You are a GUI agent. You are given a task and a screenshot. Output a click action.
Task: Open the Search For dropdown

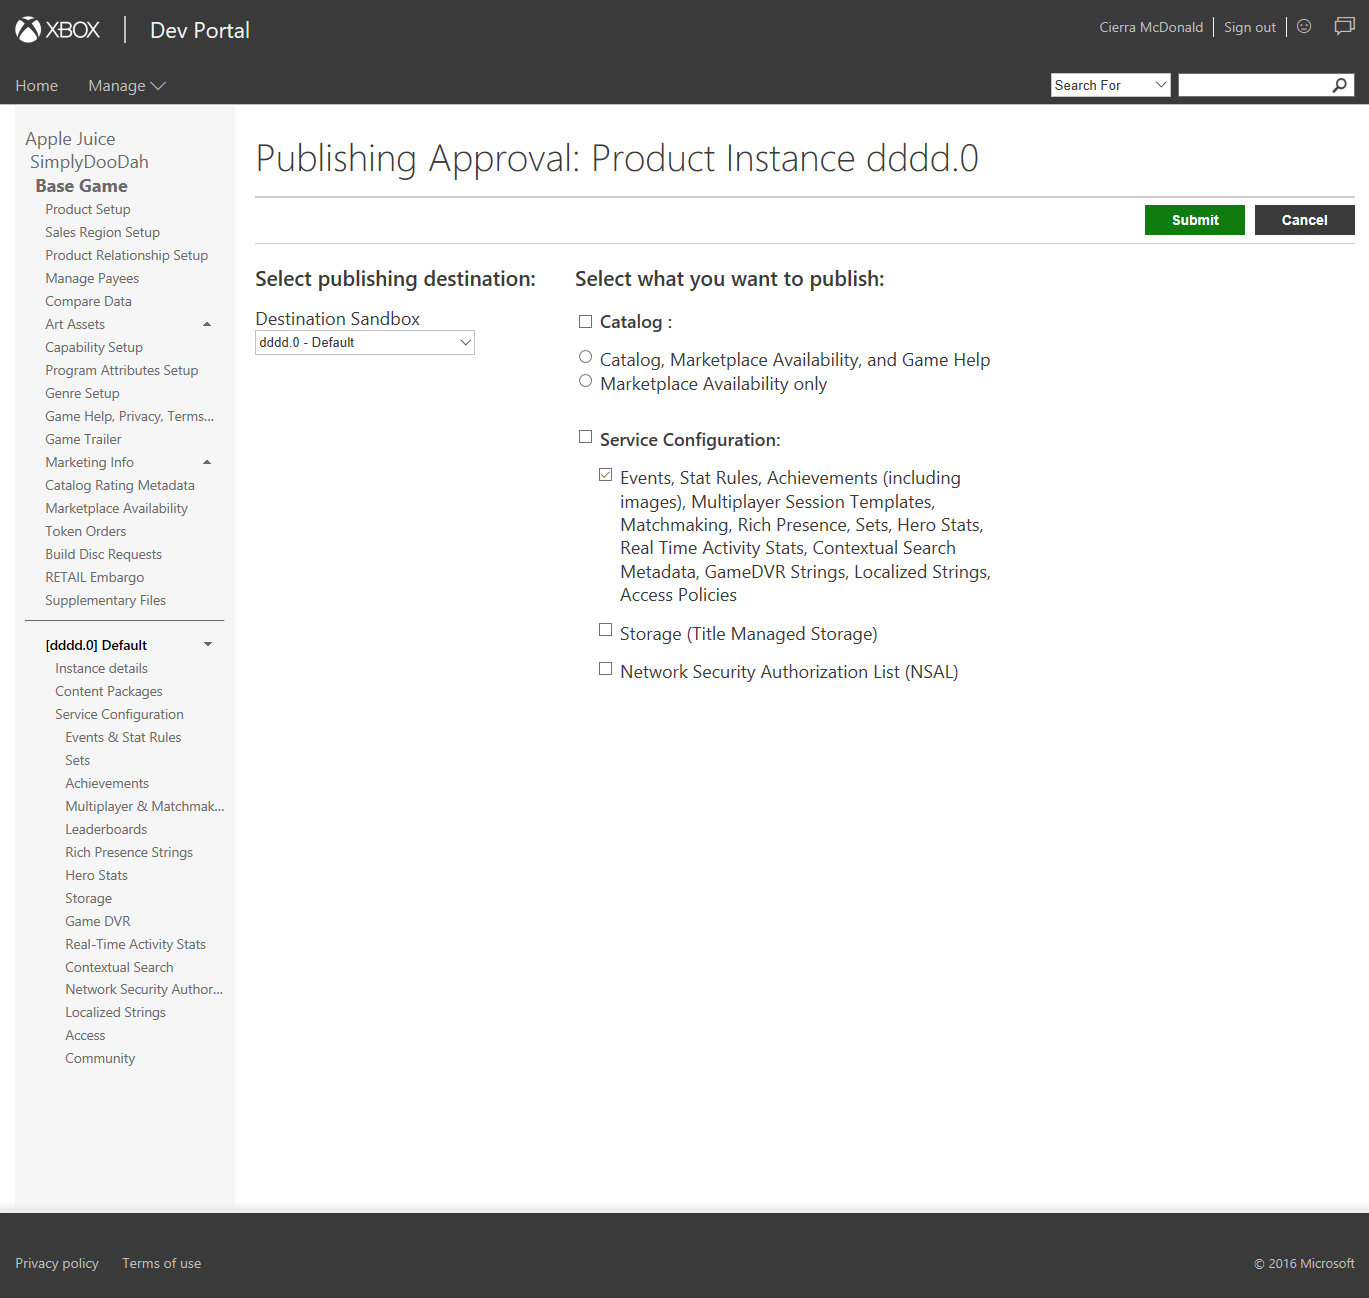(1110, 85)
